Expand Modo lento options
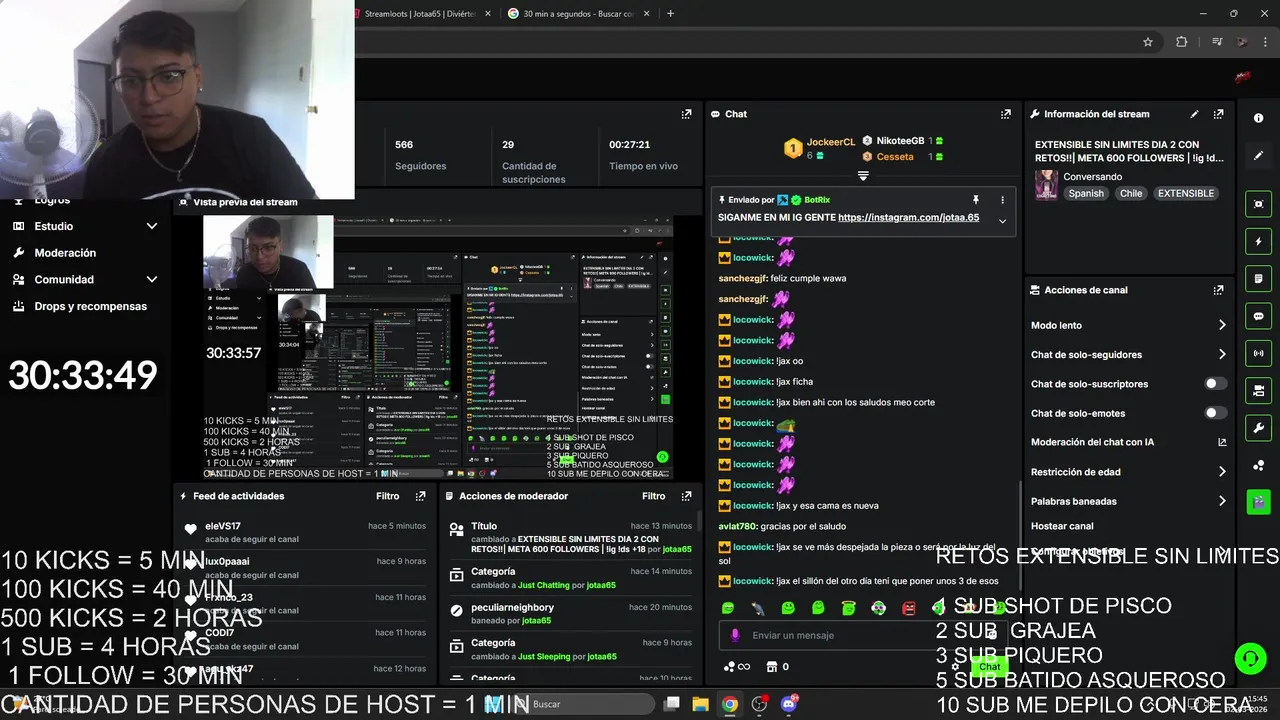The image size is (1280, 720). pos(1221,325)
